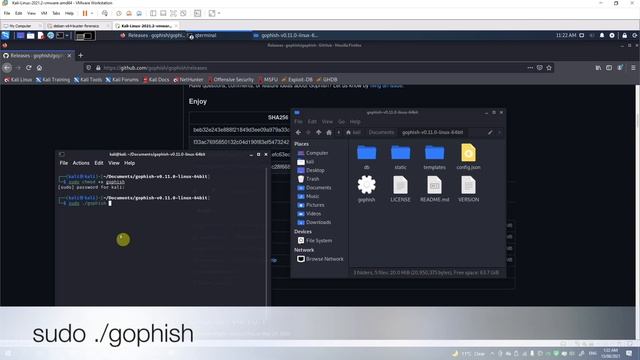Open NetHunter bookmark
The height and width of the screenshot is (360, 640).
188,80
